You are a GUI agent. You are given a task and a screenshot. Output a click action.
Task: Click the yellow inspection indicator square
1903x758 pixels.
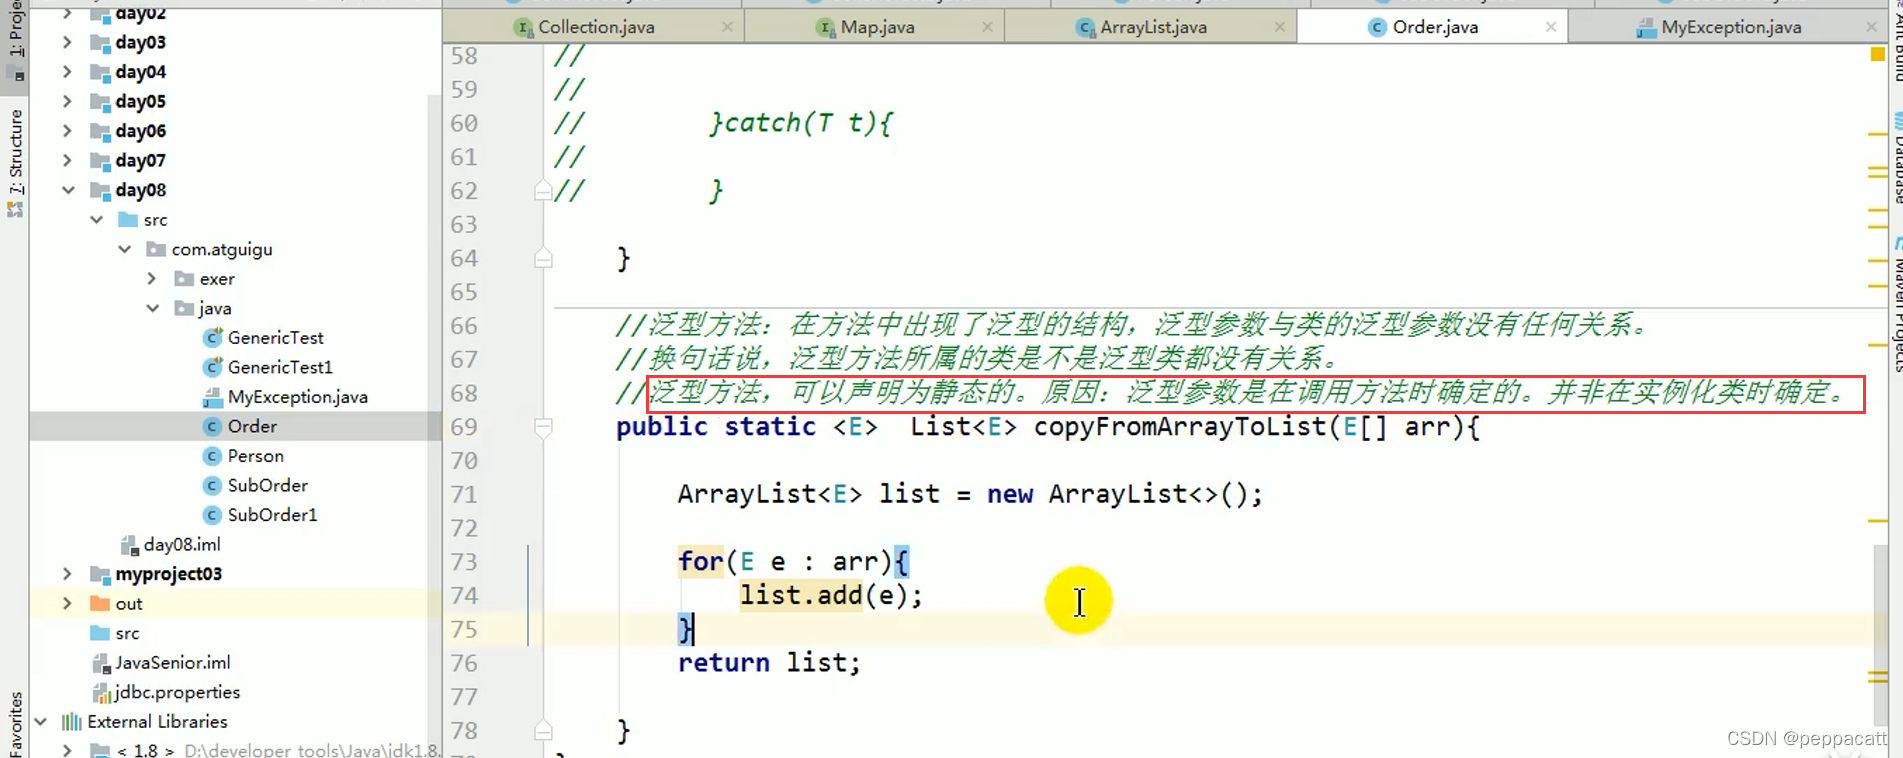(1877, 54)
